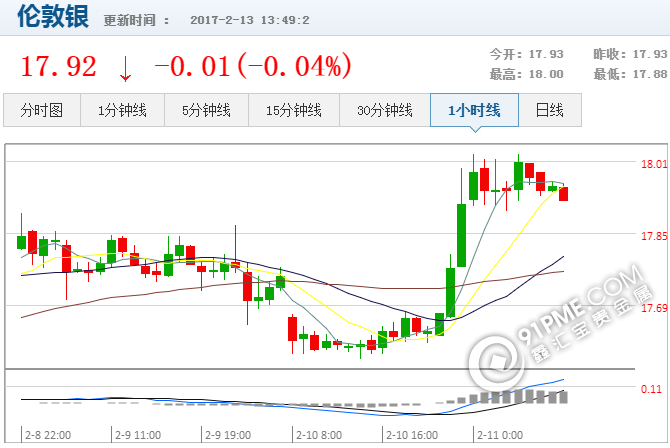Click the red down arrow indicator
The width and height of the screenshot is (670, 448).
(x=125, y=68)
